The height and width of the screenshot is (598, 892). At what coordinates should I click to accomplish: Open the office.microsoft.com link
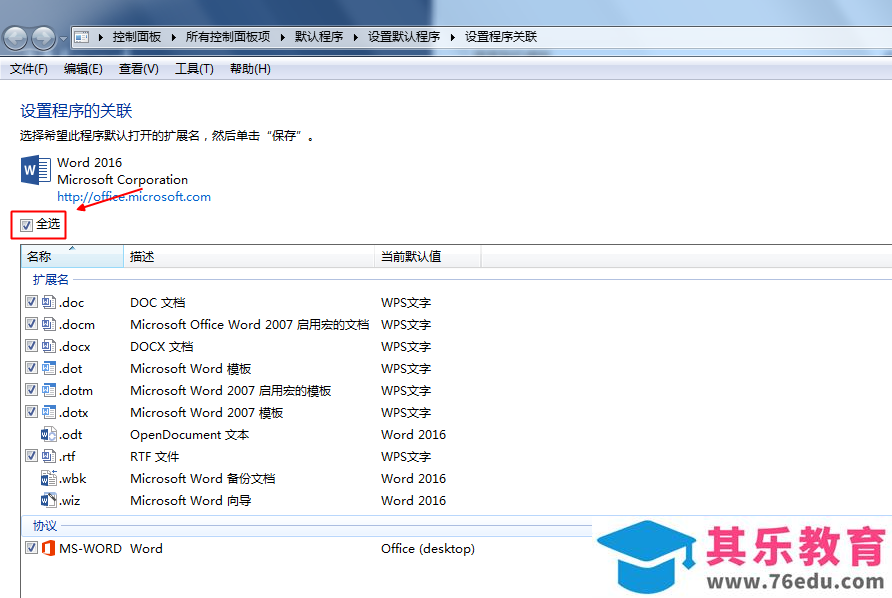(134, 197)
